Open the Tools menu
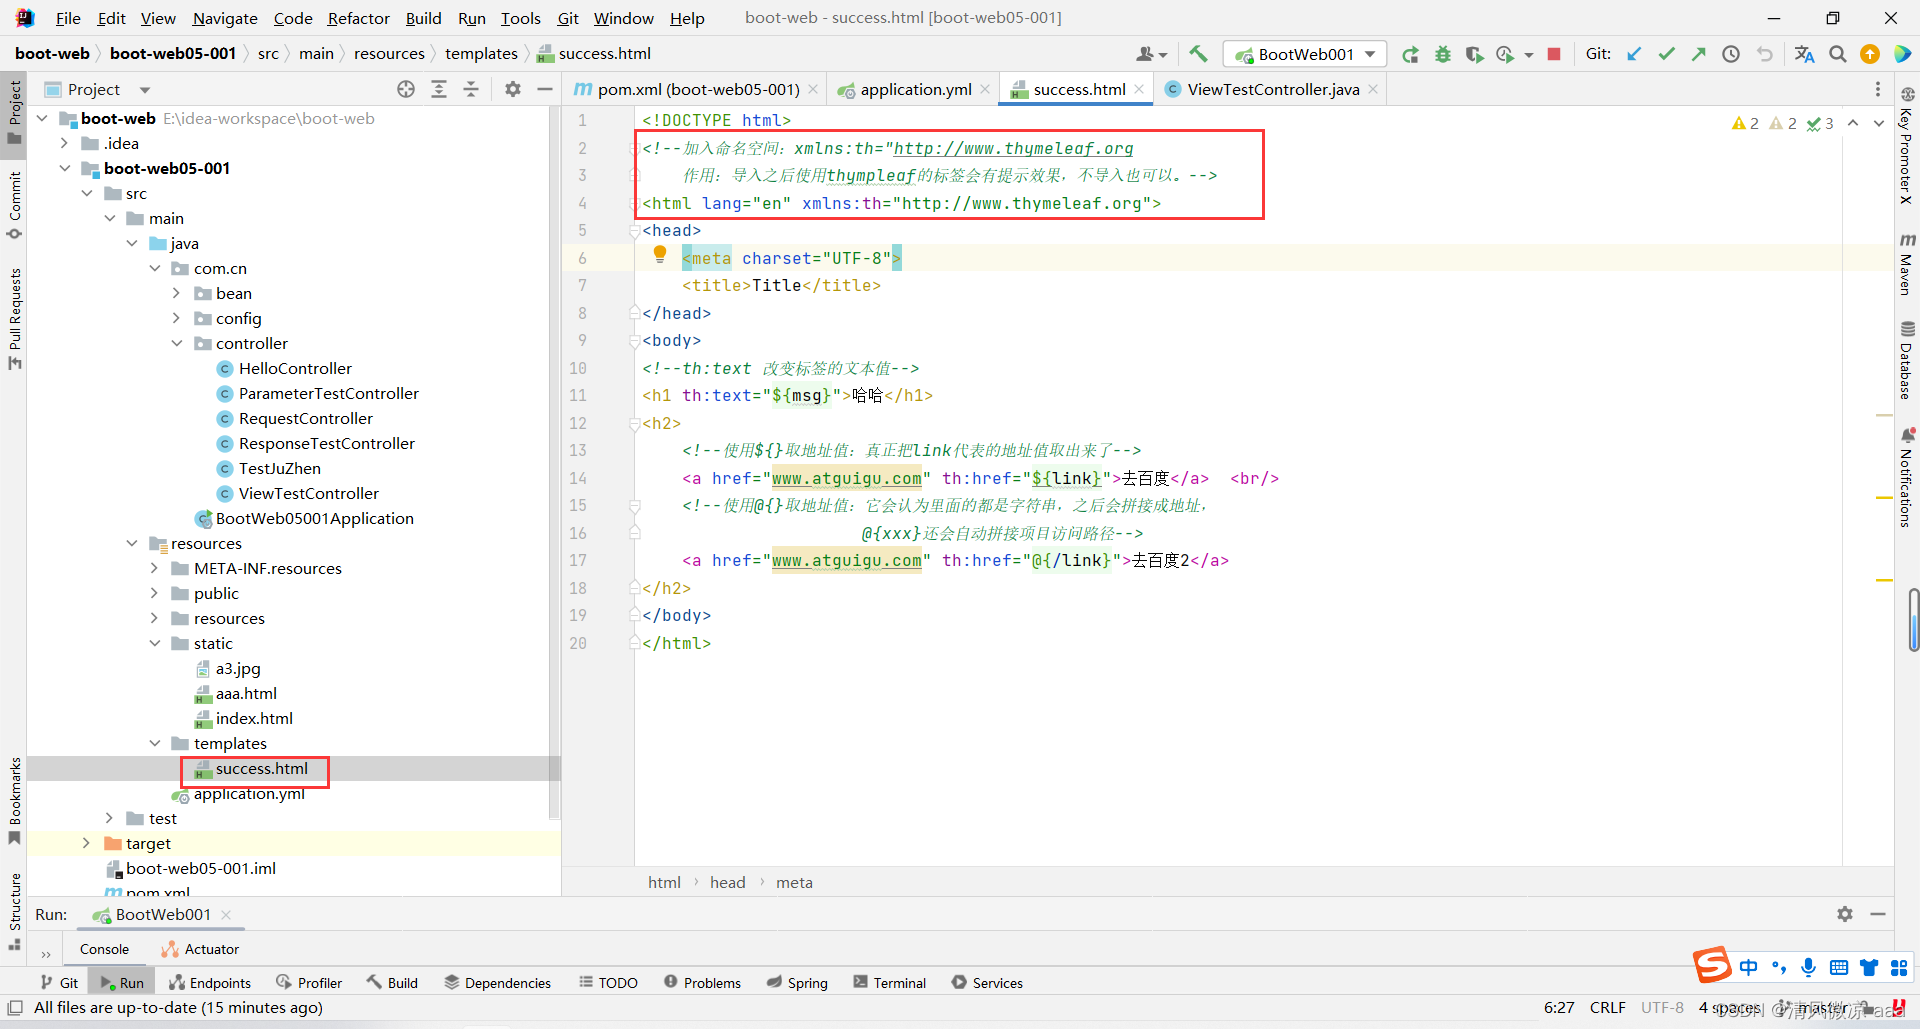1920x1029 pixels. pyautogui.click(x=520, y=18)
